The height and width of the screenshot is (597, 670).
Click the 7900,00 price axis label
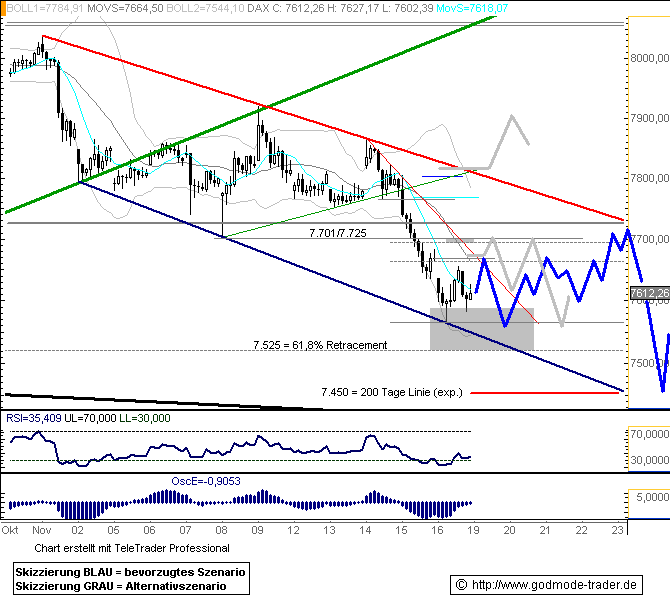[x=650, y=118]
